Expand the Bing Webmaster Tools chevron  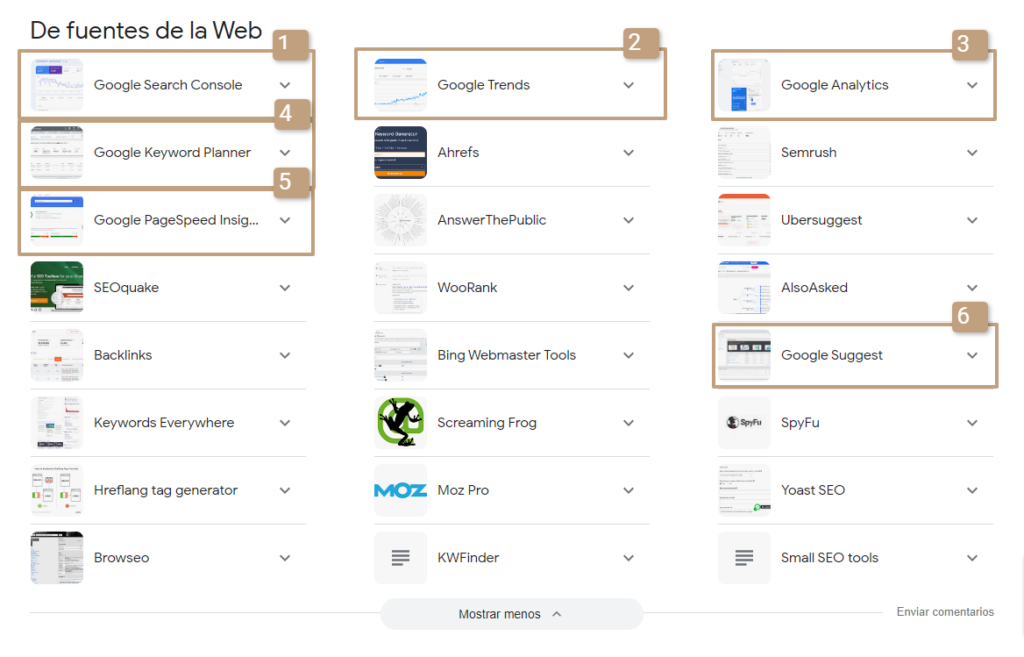[x=628, y=355]
